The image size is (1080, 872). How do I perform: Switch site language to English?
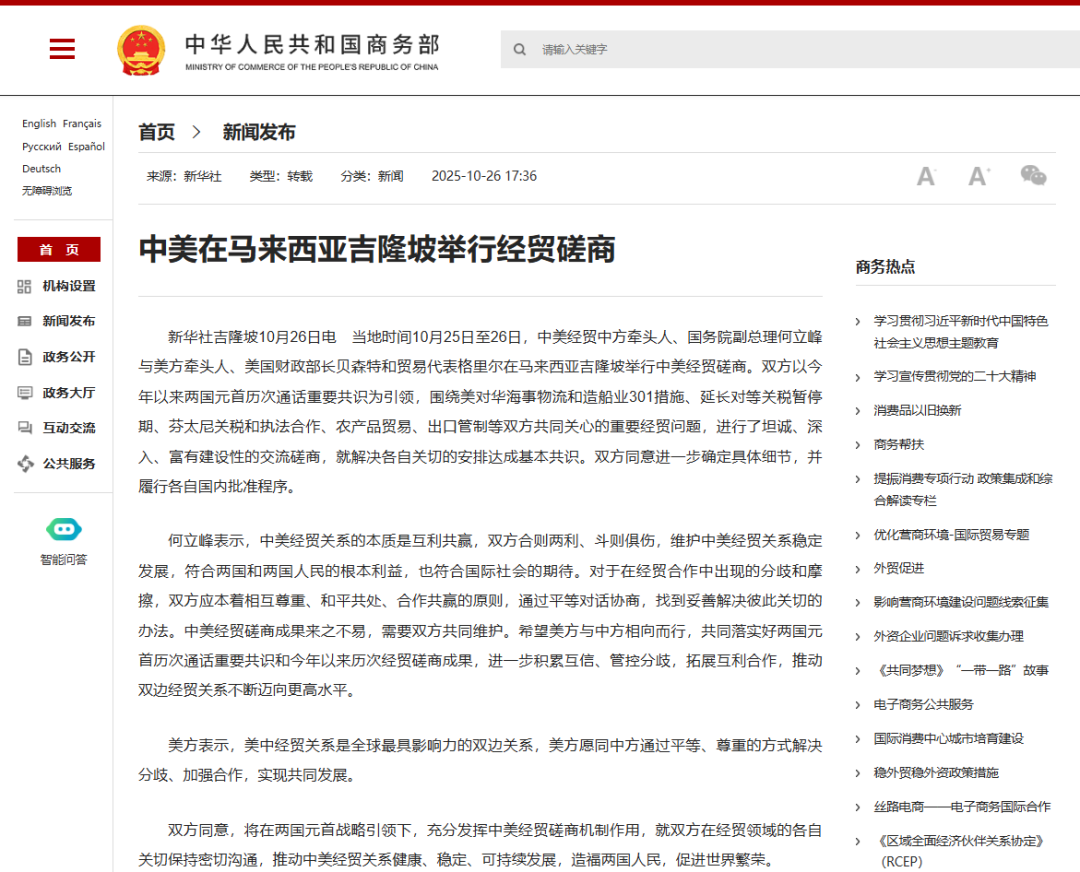[37, 123]
